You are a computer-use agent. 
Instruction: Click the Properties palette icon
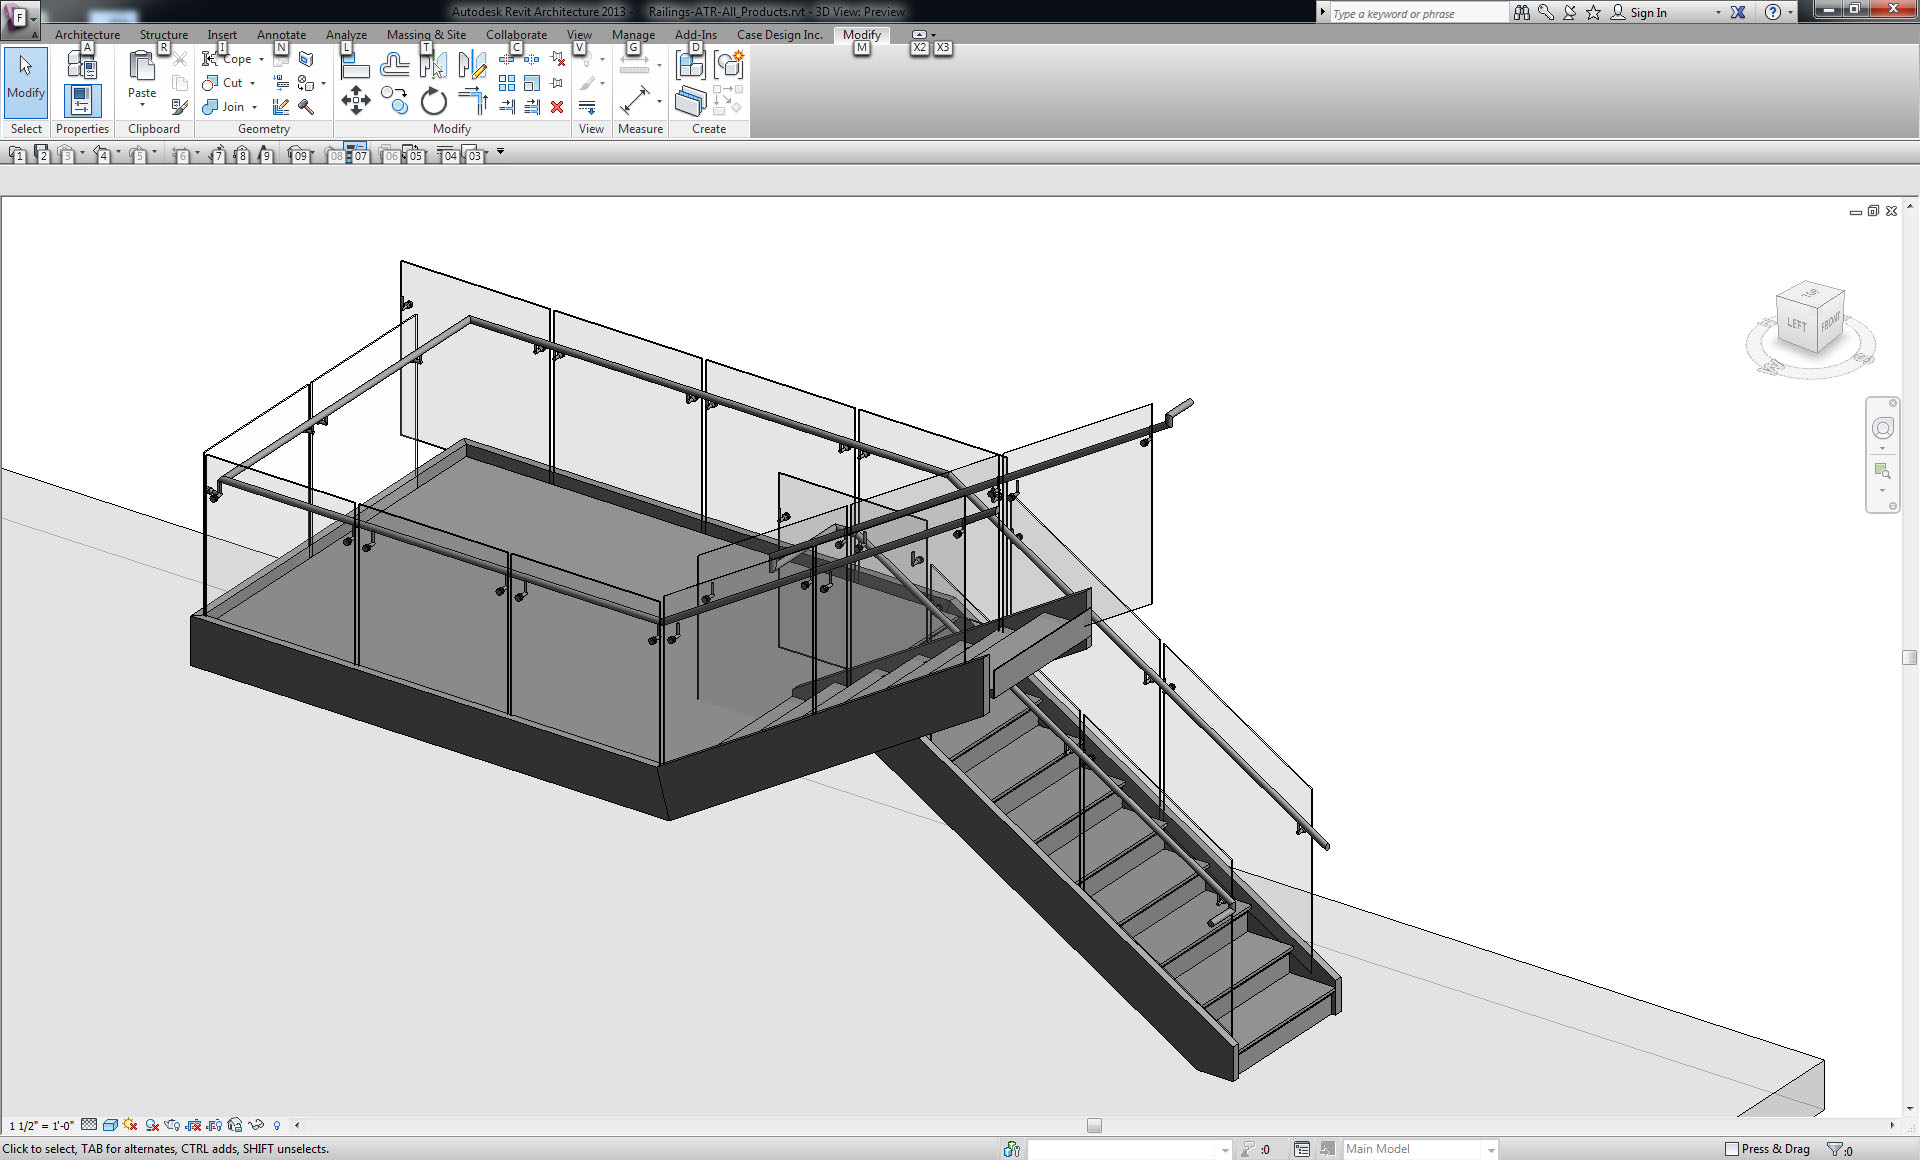82,100
